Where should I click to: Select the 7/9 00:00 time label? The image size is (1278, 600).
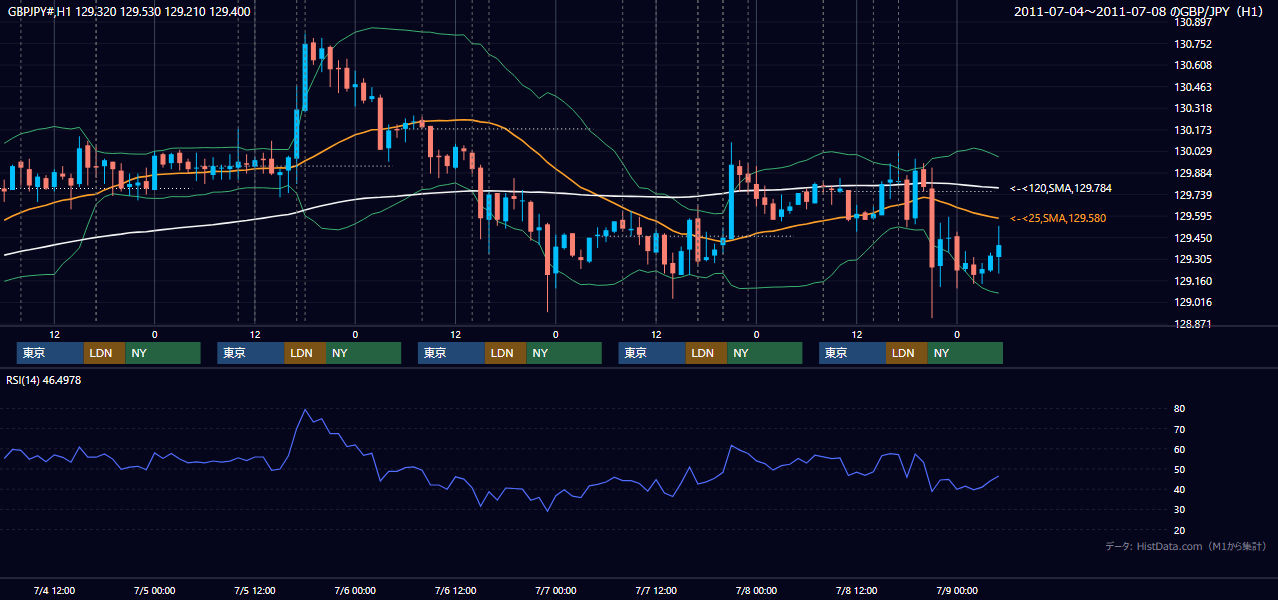(957, 590)
